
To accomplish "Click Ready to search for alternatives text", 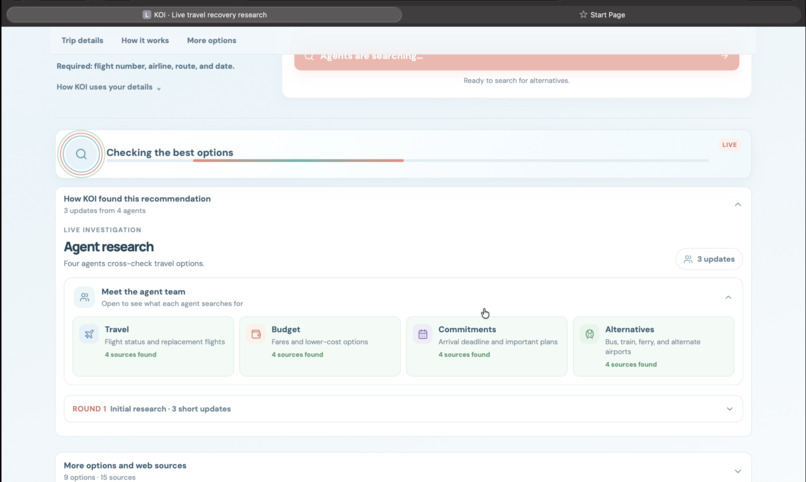I will pos(517,81).
